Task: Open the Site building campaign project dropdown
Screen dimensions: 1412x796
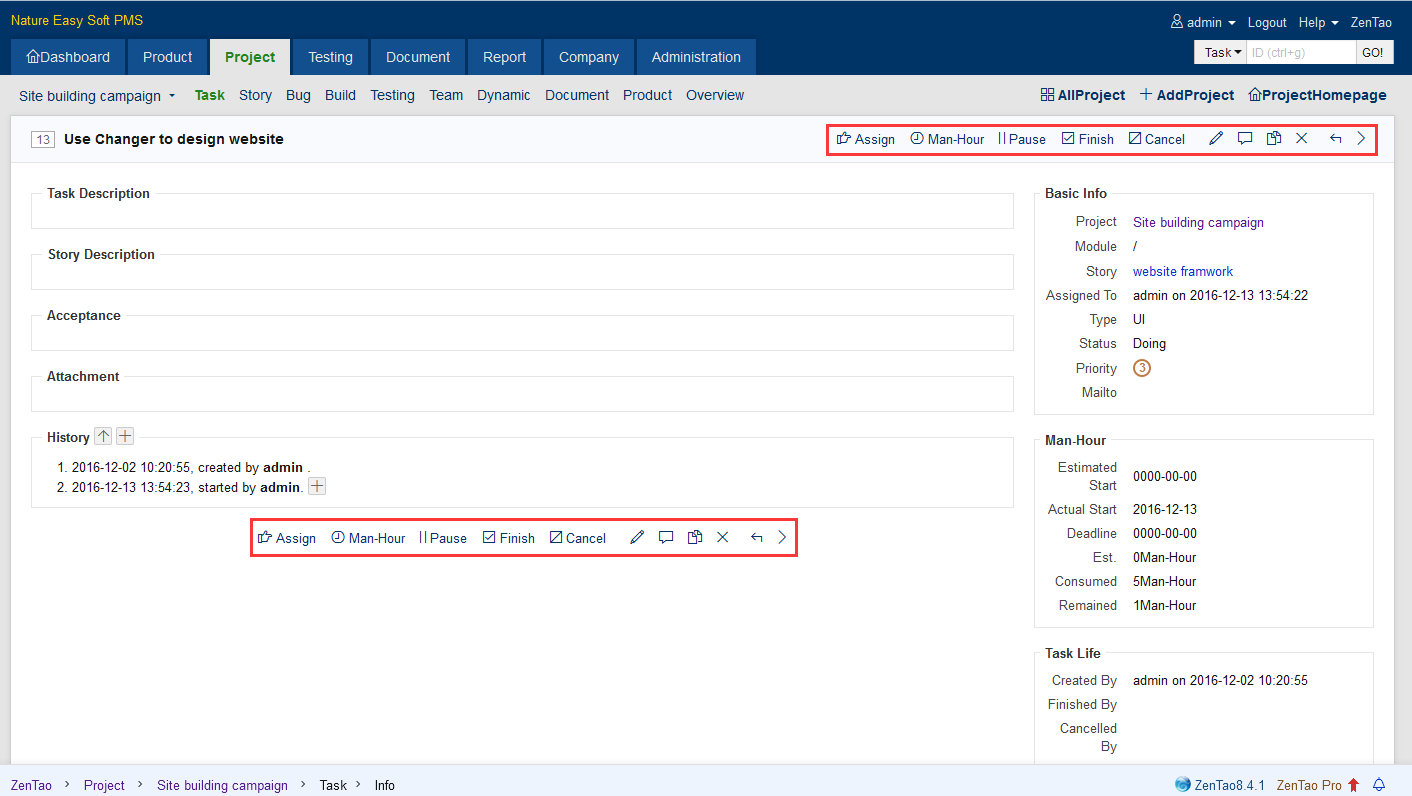Action: 97,96
